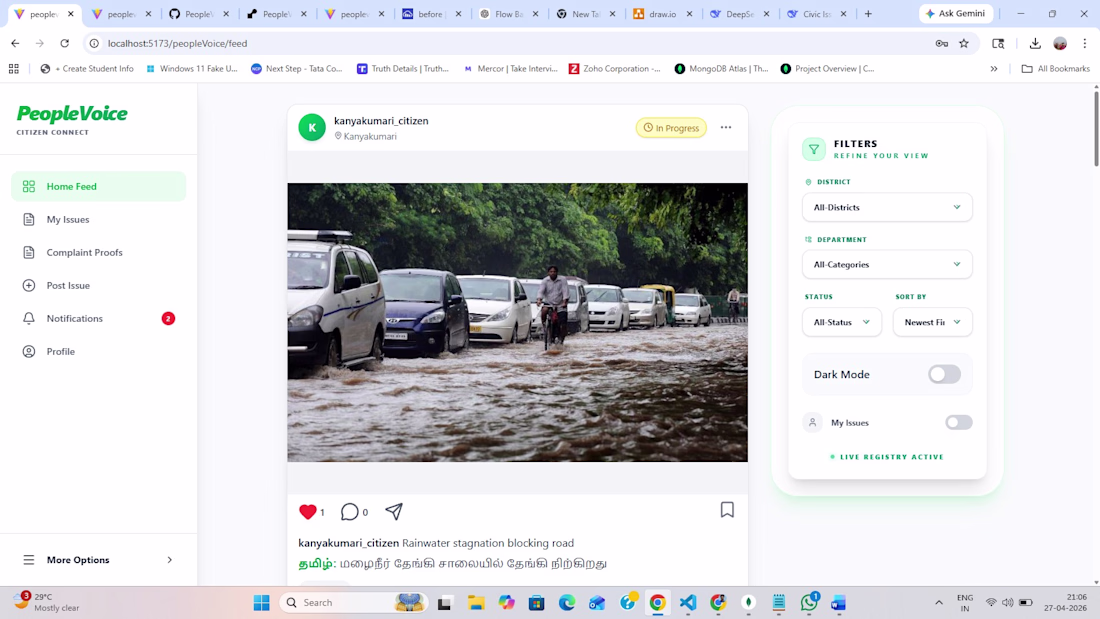Click the PeopleVoice Citizen Connect logo
This screenshot has height=619, width=1100.
[x=72, y=119]
